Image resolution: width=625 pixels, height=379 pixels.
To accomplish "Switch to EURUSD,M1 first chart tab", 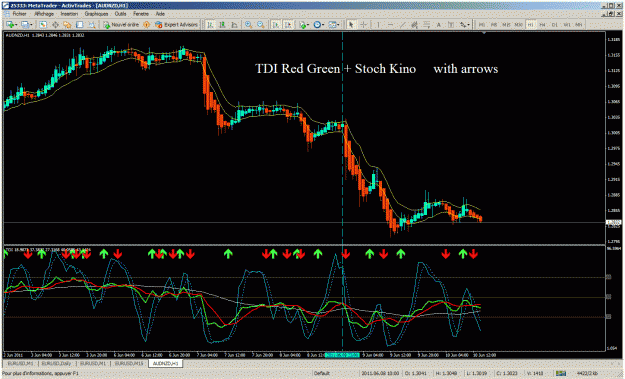I will tap(20, 364).
